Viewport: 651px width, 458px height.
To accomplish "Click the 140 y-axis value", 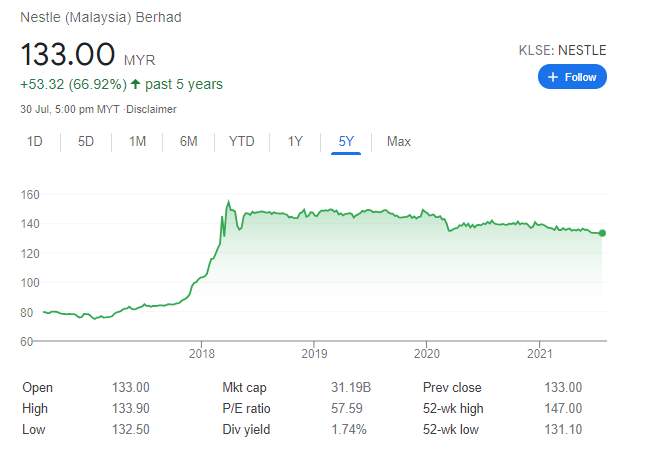I will [30, 224].
